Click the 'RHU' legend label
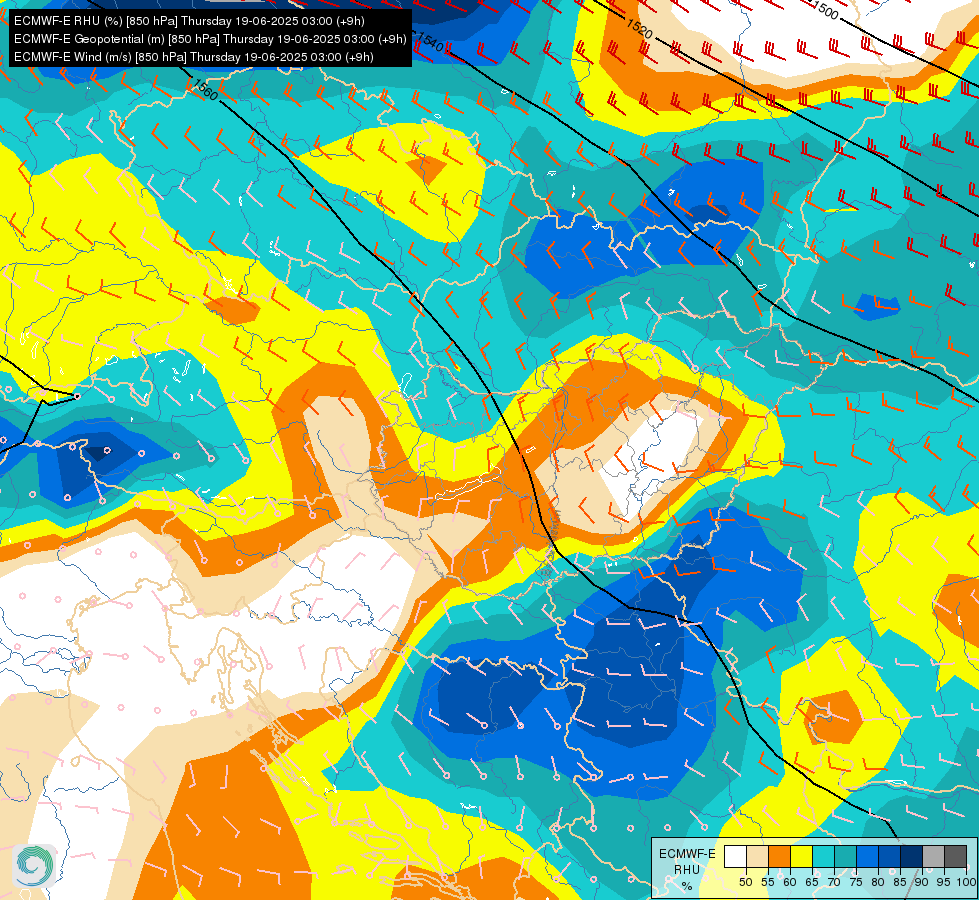Viewport: 979px width, 900px height. [687, 870]
